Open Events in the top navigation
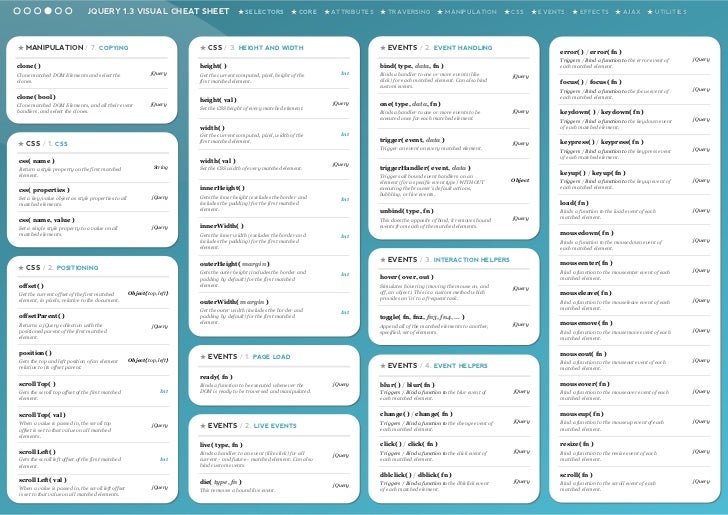The height and width of the screenshot is (515, 728). pos(548,12)
